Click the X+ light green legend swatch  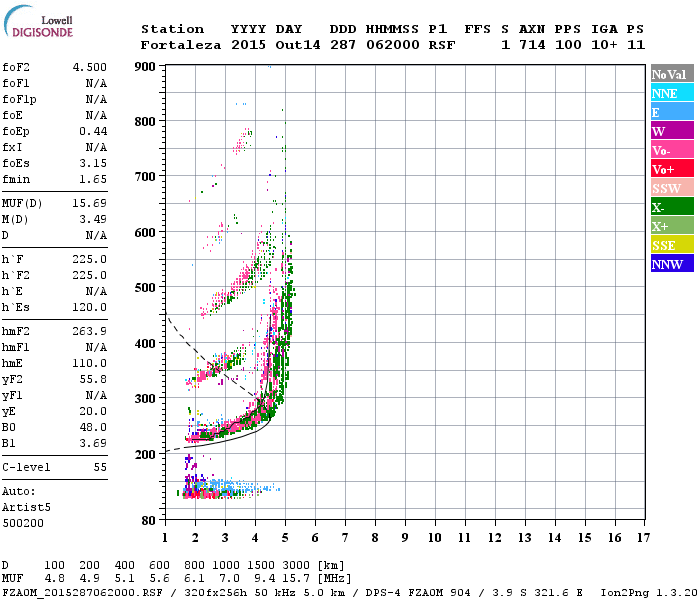(672, 225)
